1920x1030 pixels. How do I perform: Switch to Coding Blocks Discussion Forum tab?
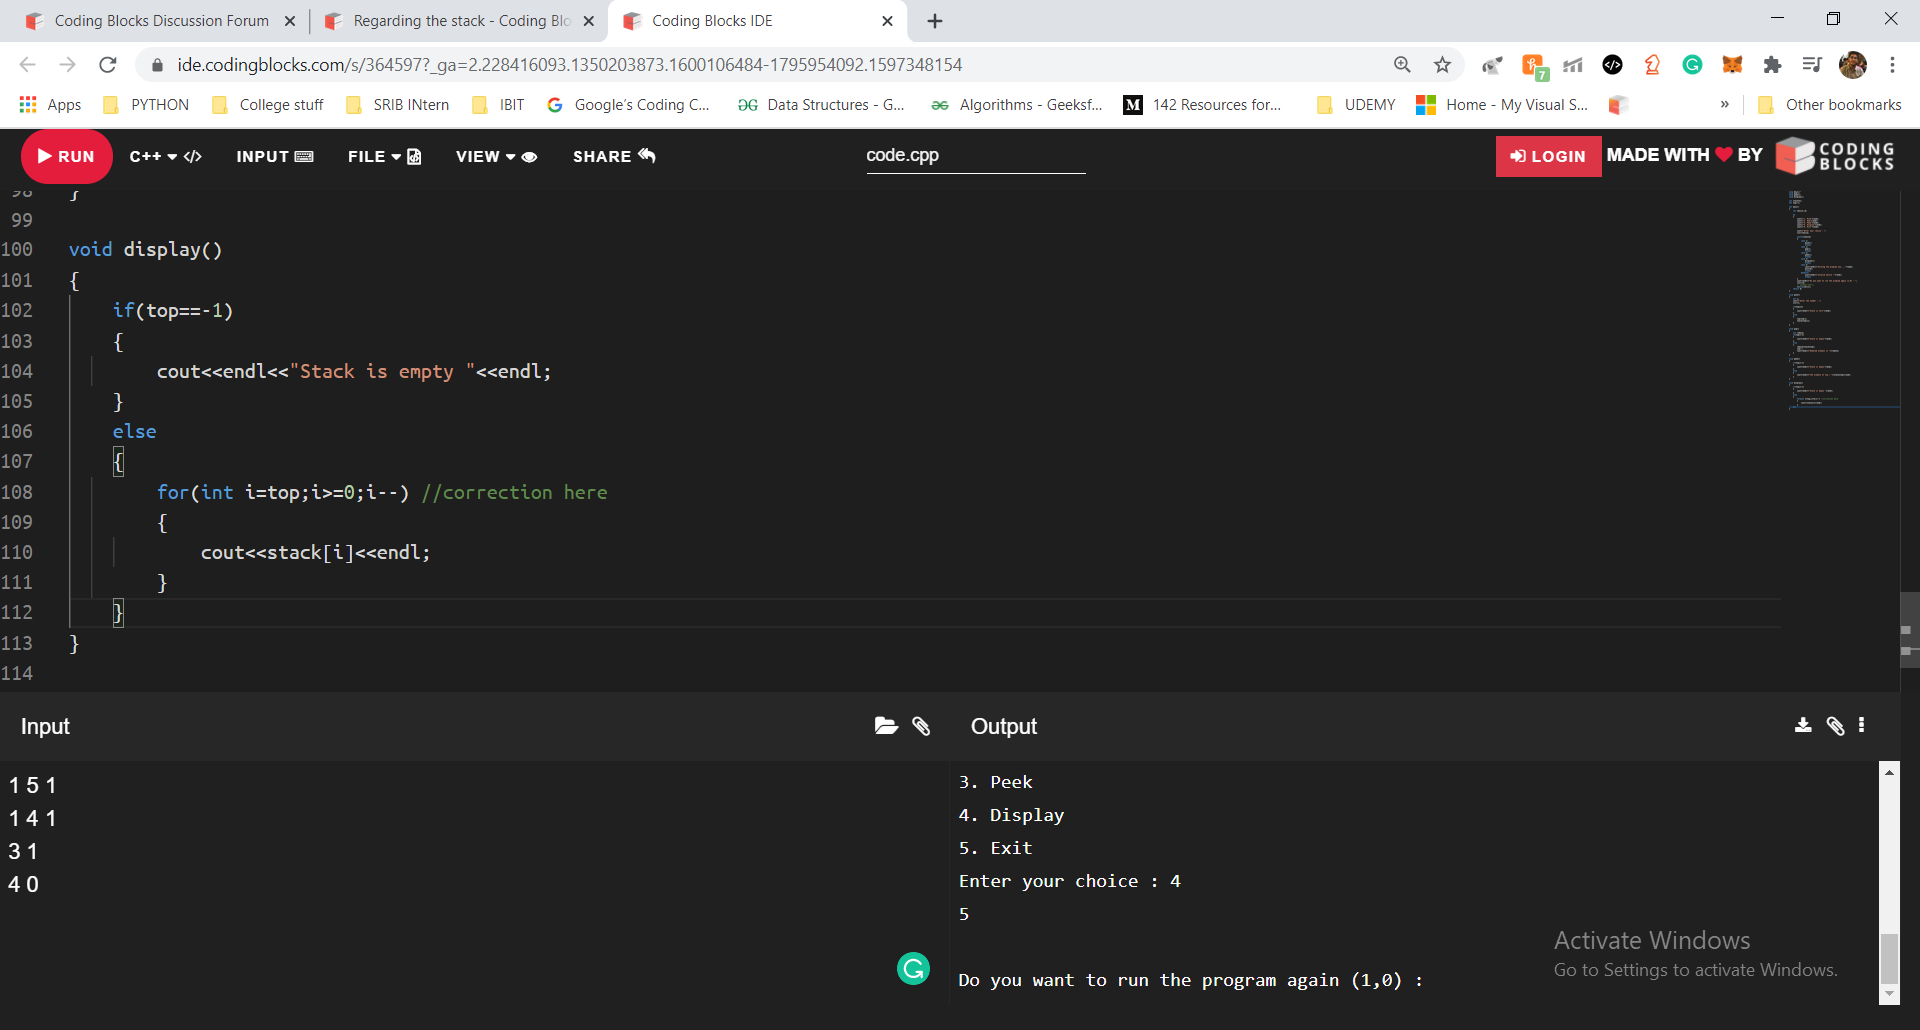tap(160, 21)
